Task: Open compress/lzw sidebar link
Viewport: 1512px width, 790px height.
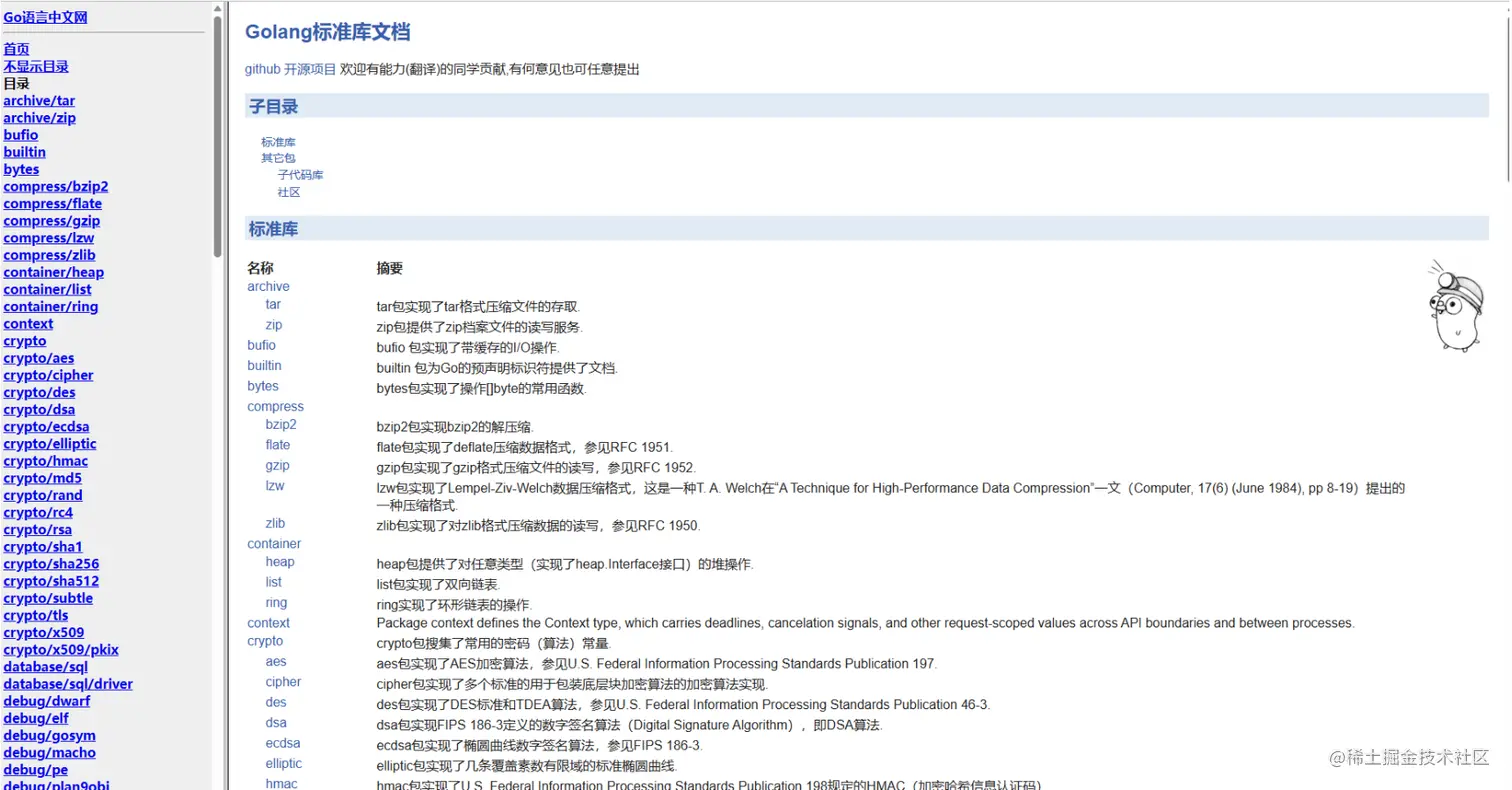Action: coord(48,238)
